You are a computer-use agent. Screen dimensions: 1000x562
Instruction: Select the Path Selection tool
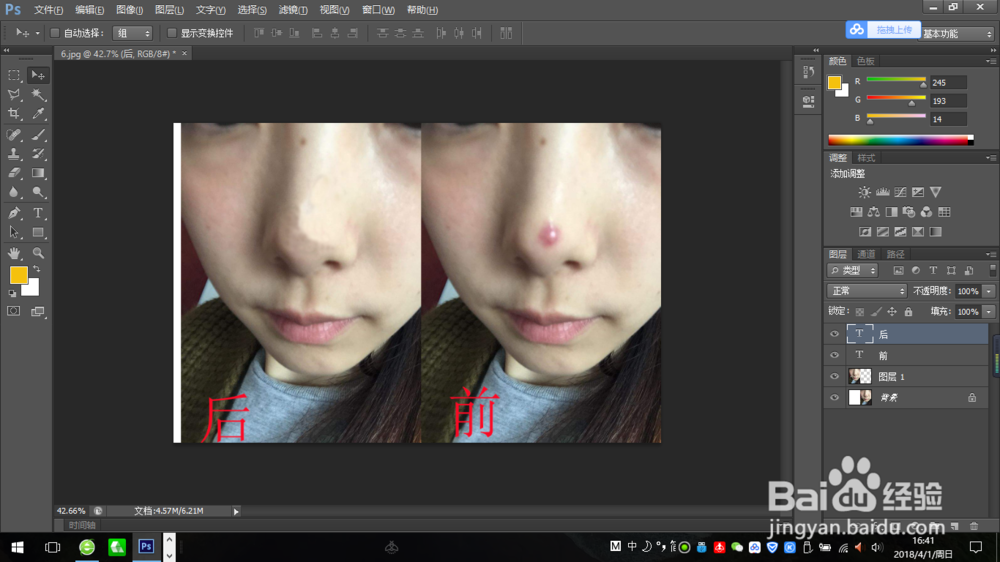click(x=14, y=232)
